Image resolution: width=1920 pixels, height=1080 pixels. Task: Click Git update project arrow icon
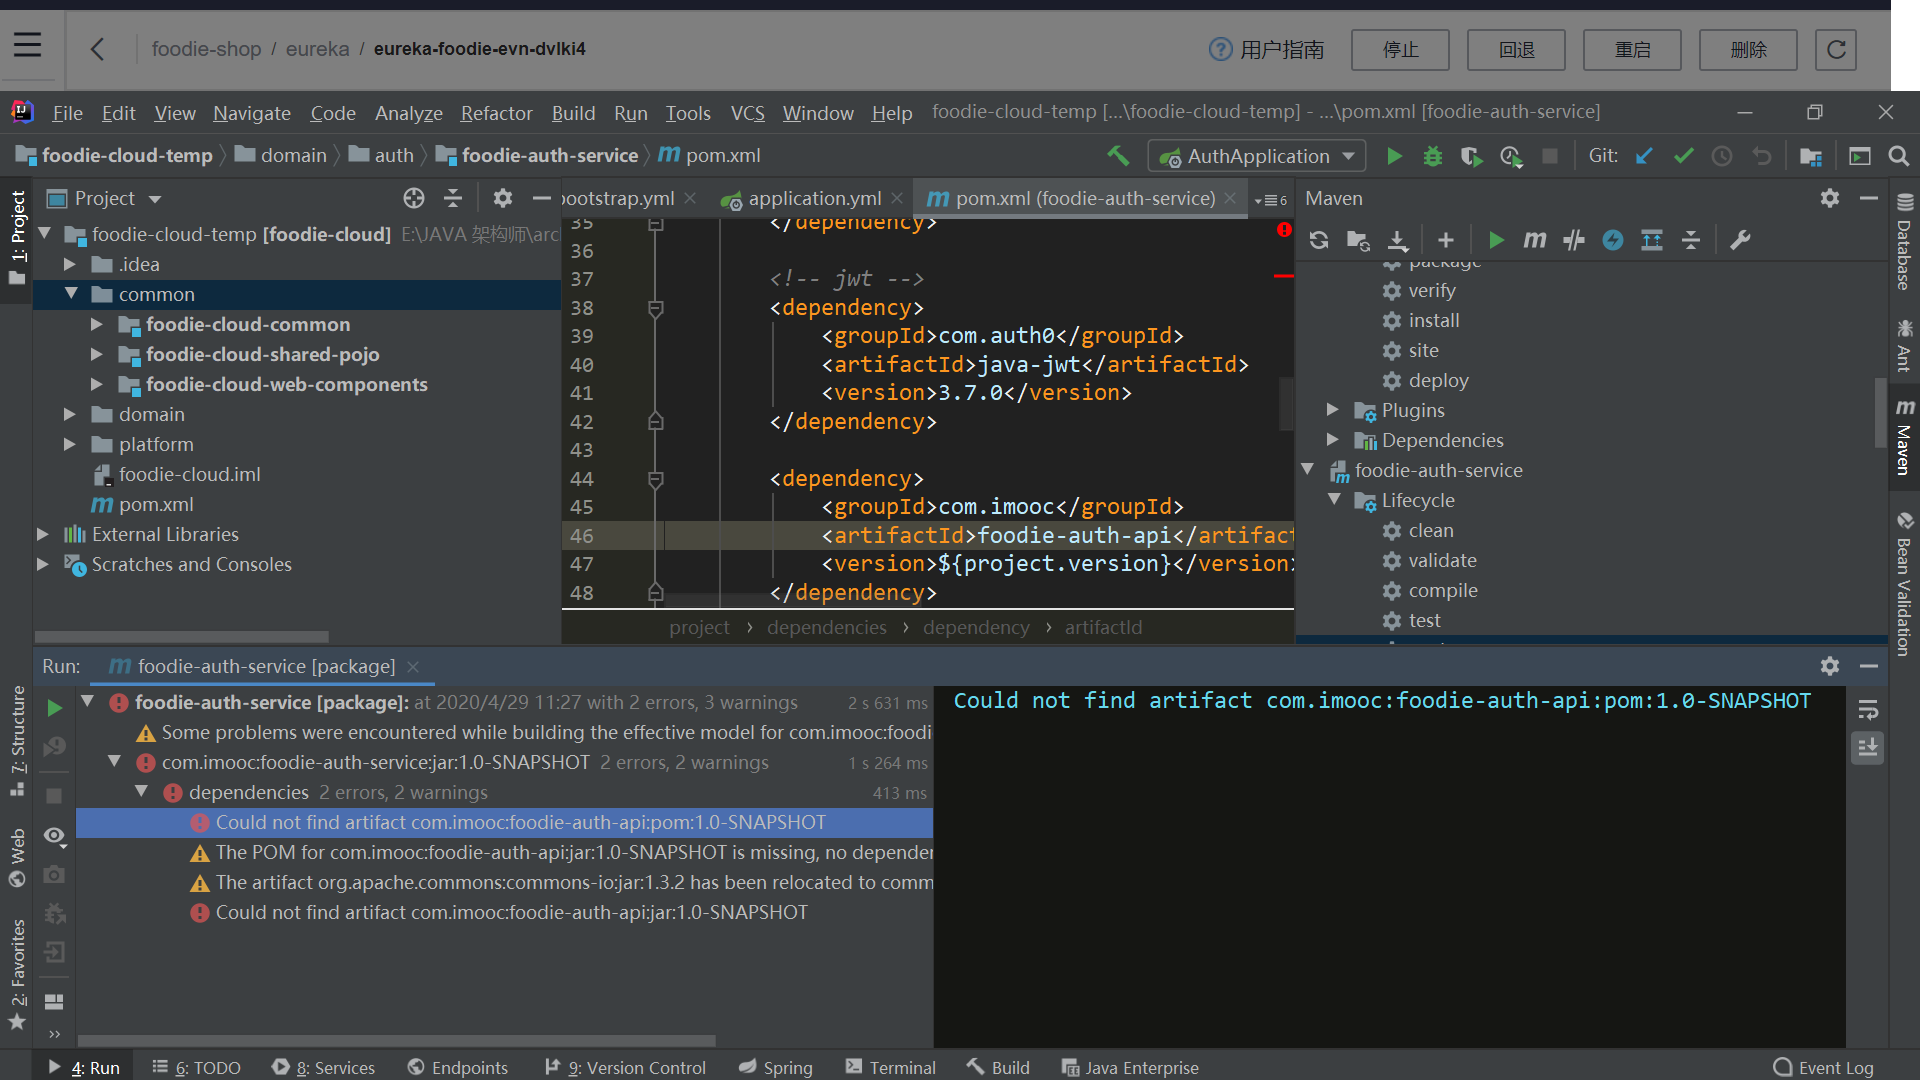tap(1644, 156)
